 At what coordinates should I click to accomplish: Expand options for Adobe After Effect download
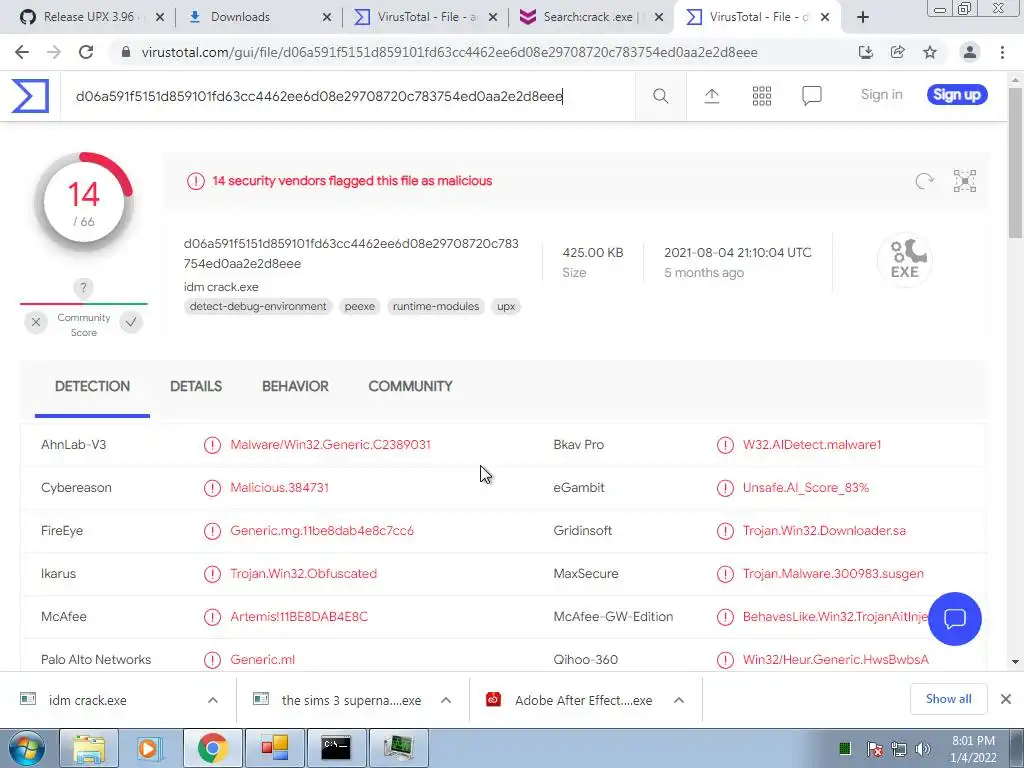(679, 700)
